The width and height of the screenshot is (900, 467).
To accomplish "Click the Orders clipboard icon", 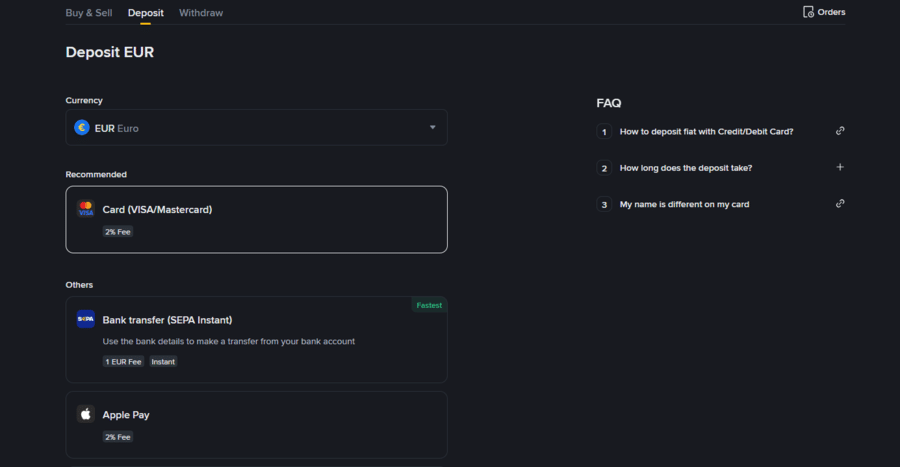I will click(x=808, y=12).
